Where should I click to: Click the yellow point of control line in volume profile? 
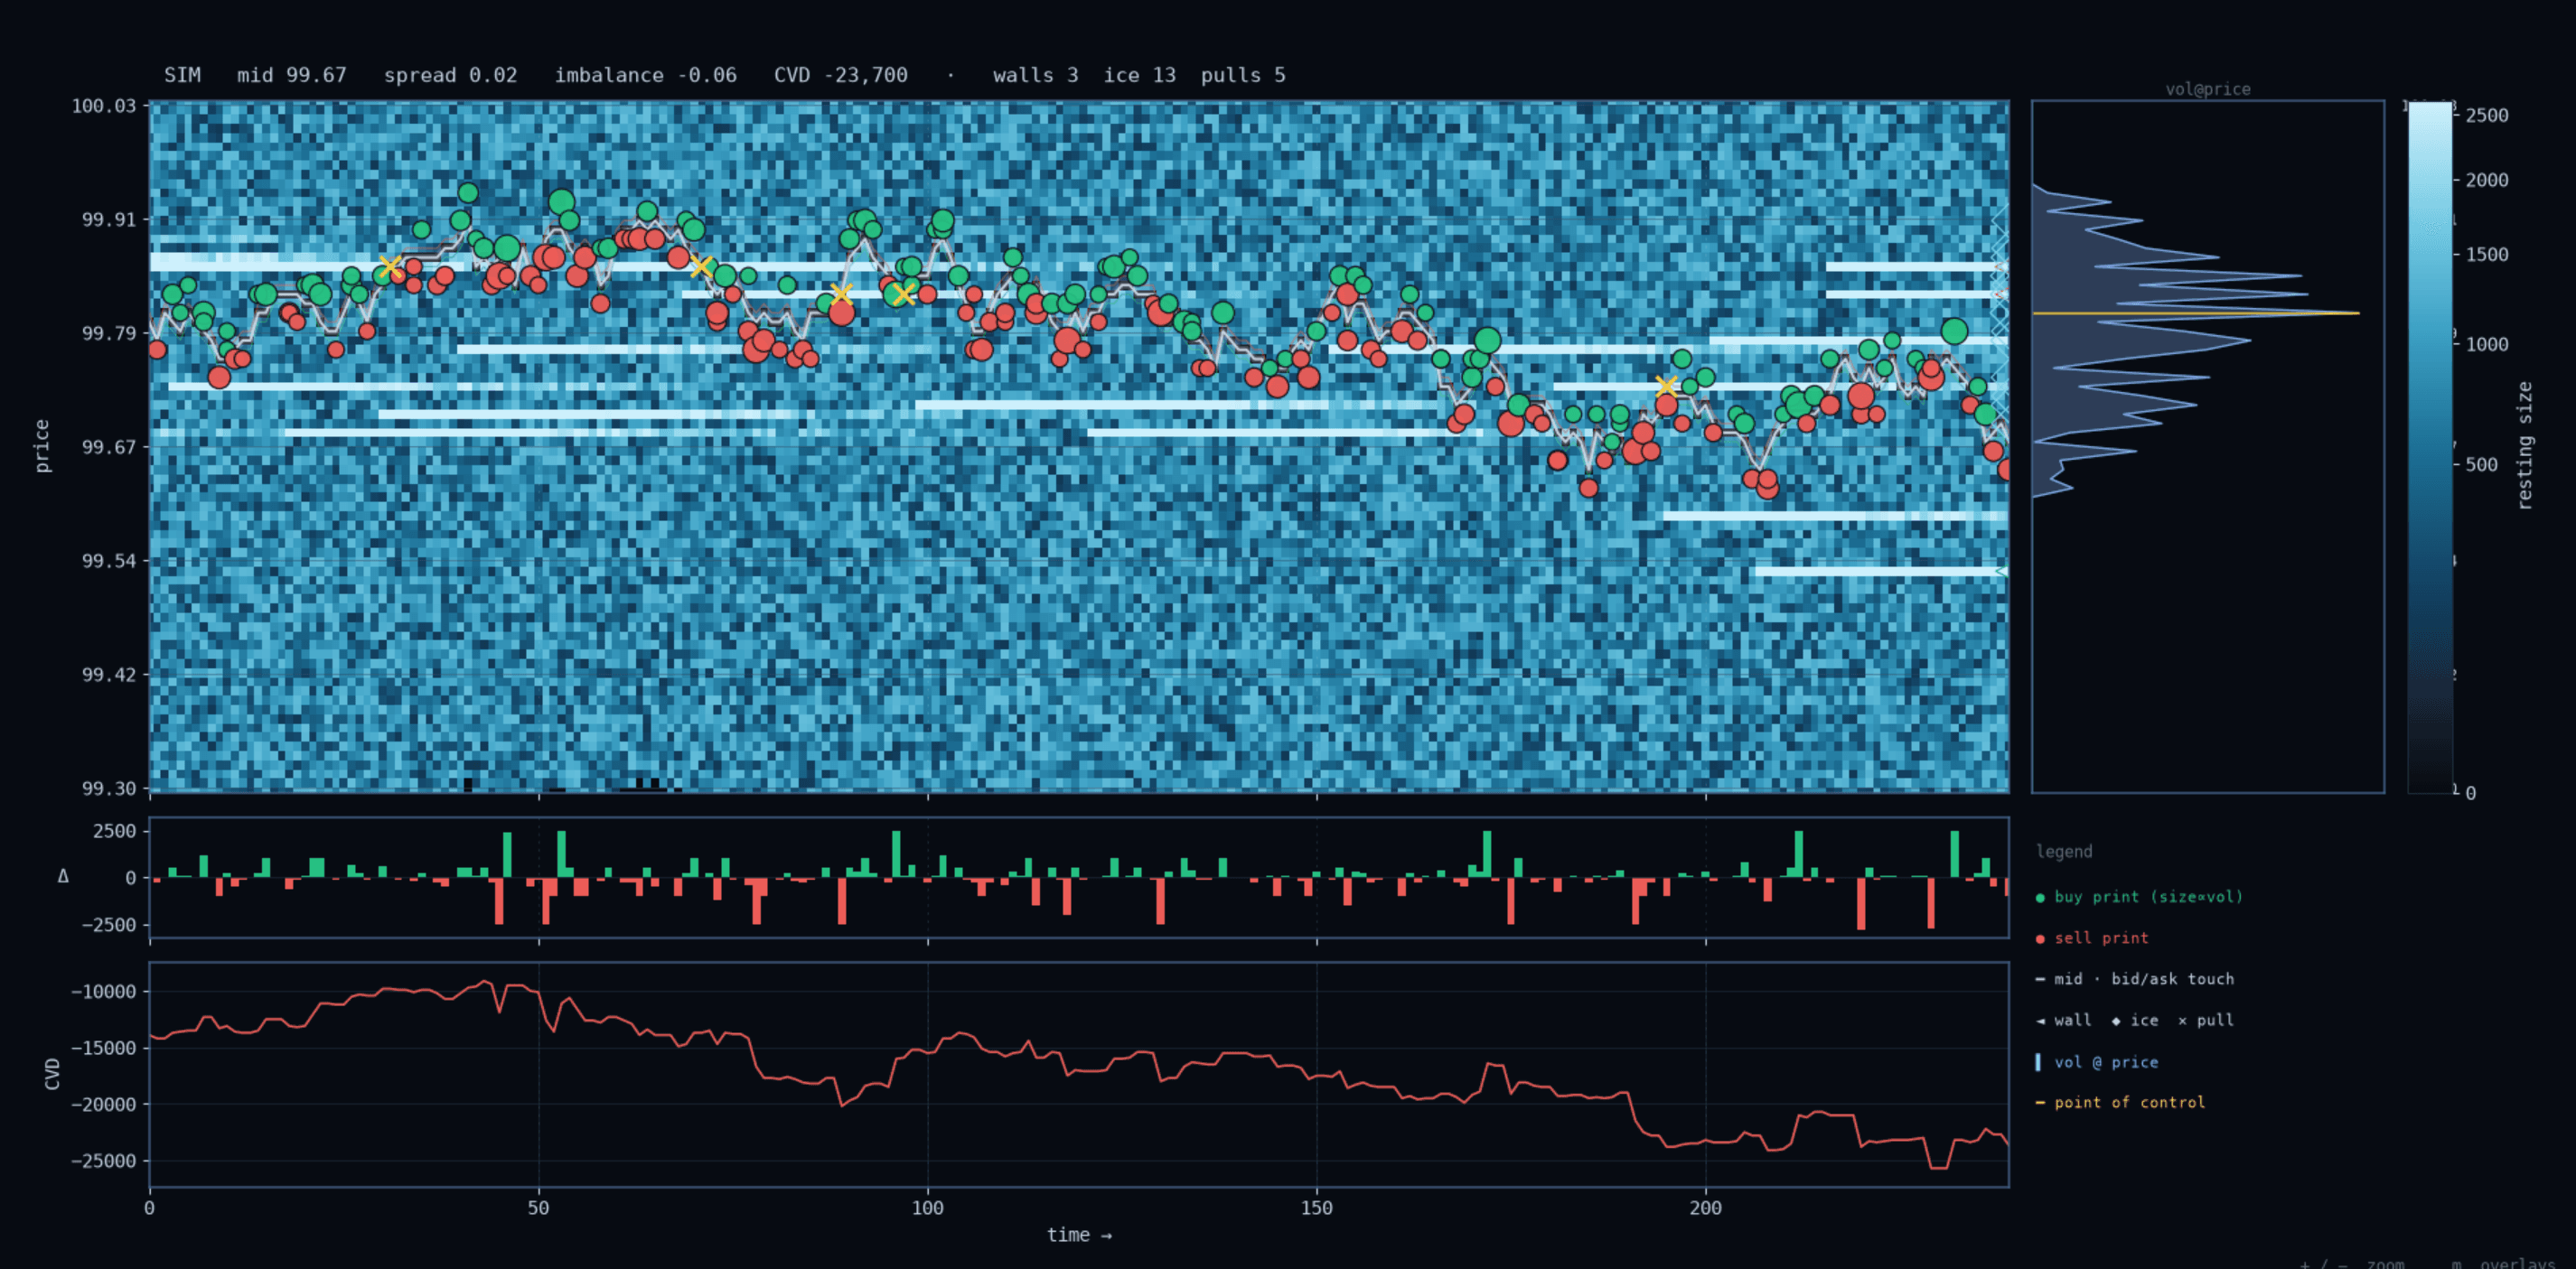[2195, 313]
